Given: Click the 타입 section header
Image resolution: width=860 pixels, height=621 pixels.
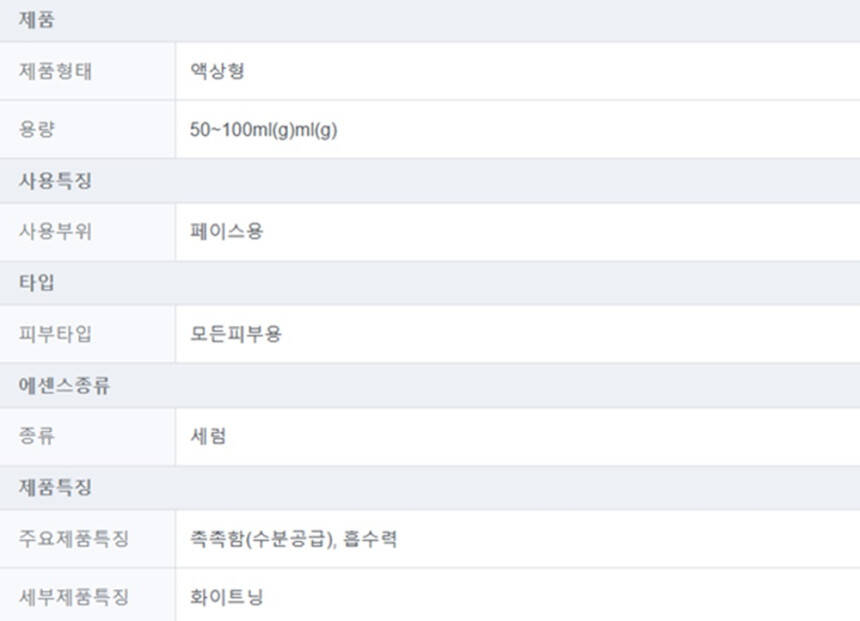Looking at the screenshot, I should tap(37, 283).
